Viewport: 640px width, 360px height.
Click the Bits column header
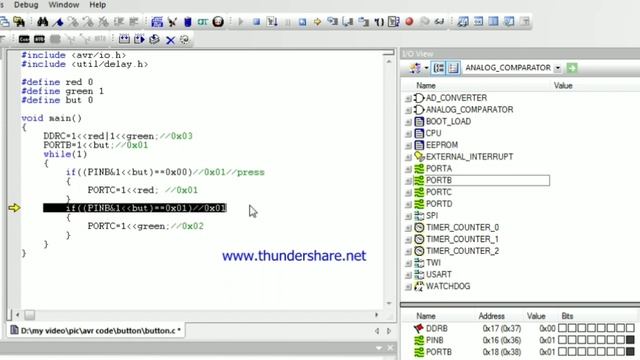567,316
